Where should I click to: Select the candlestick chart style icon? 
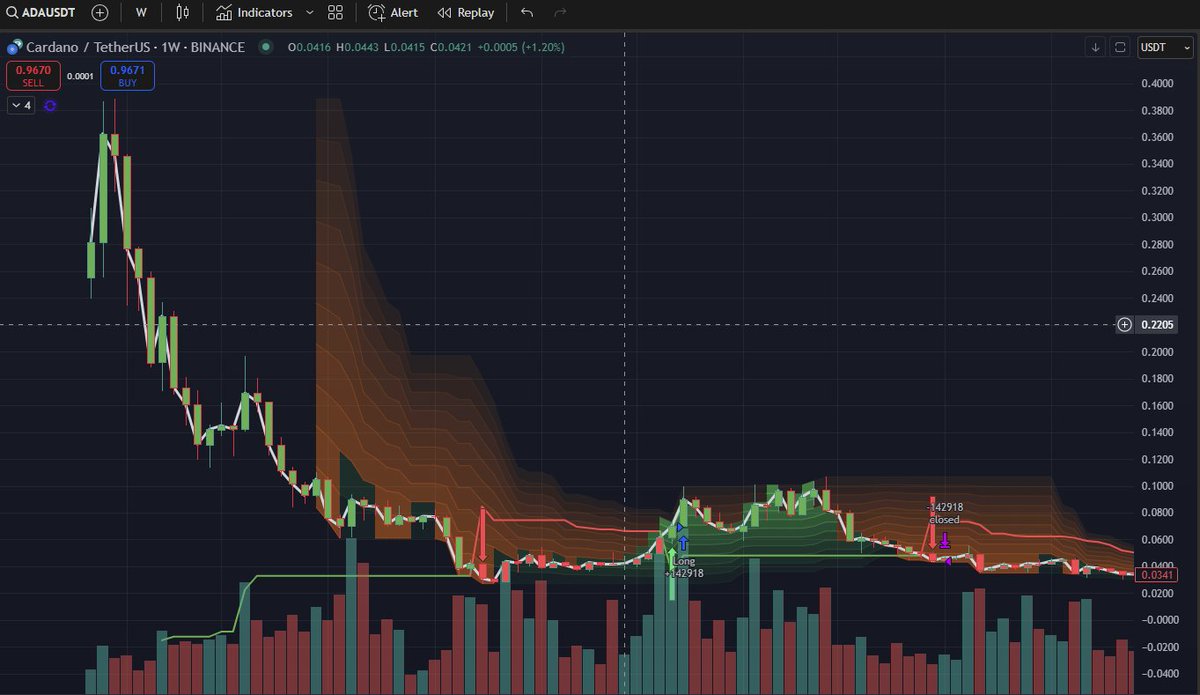tap(181, 12)
